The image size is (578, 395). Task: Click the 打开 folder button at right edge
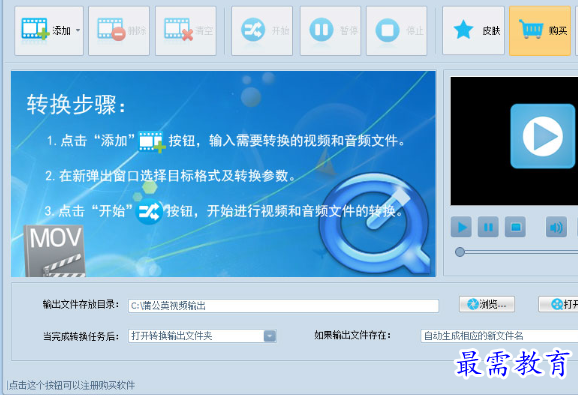pyautogui.click(x=558, y=304)
